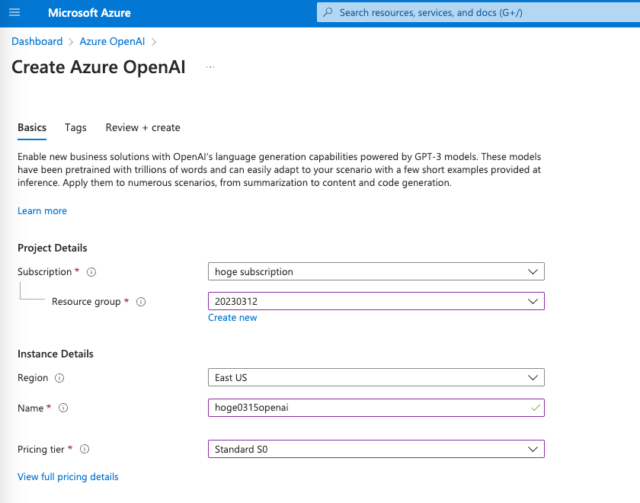Show Name field info tooltip icon
The image size is (640, 503).
click(x=63, y=408)
